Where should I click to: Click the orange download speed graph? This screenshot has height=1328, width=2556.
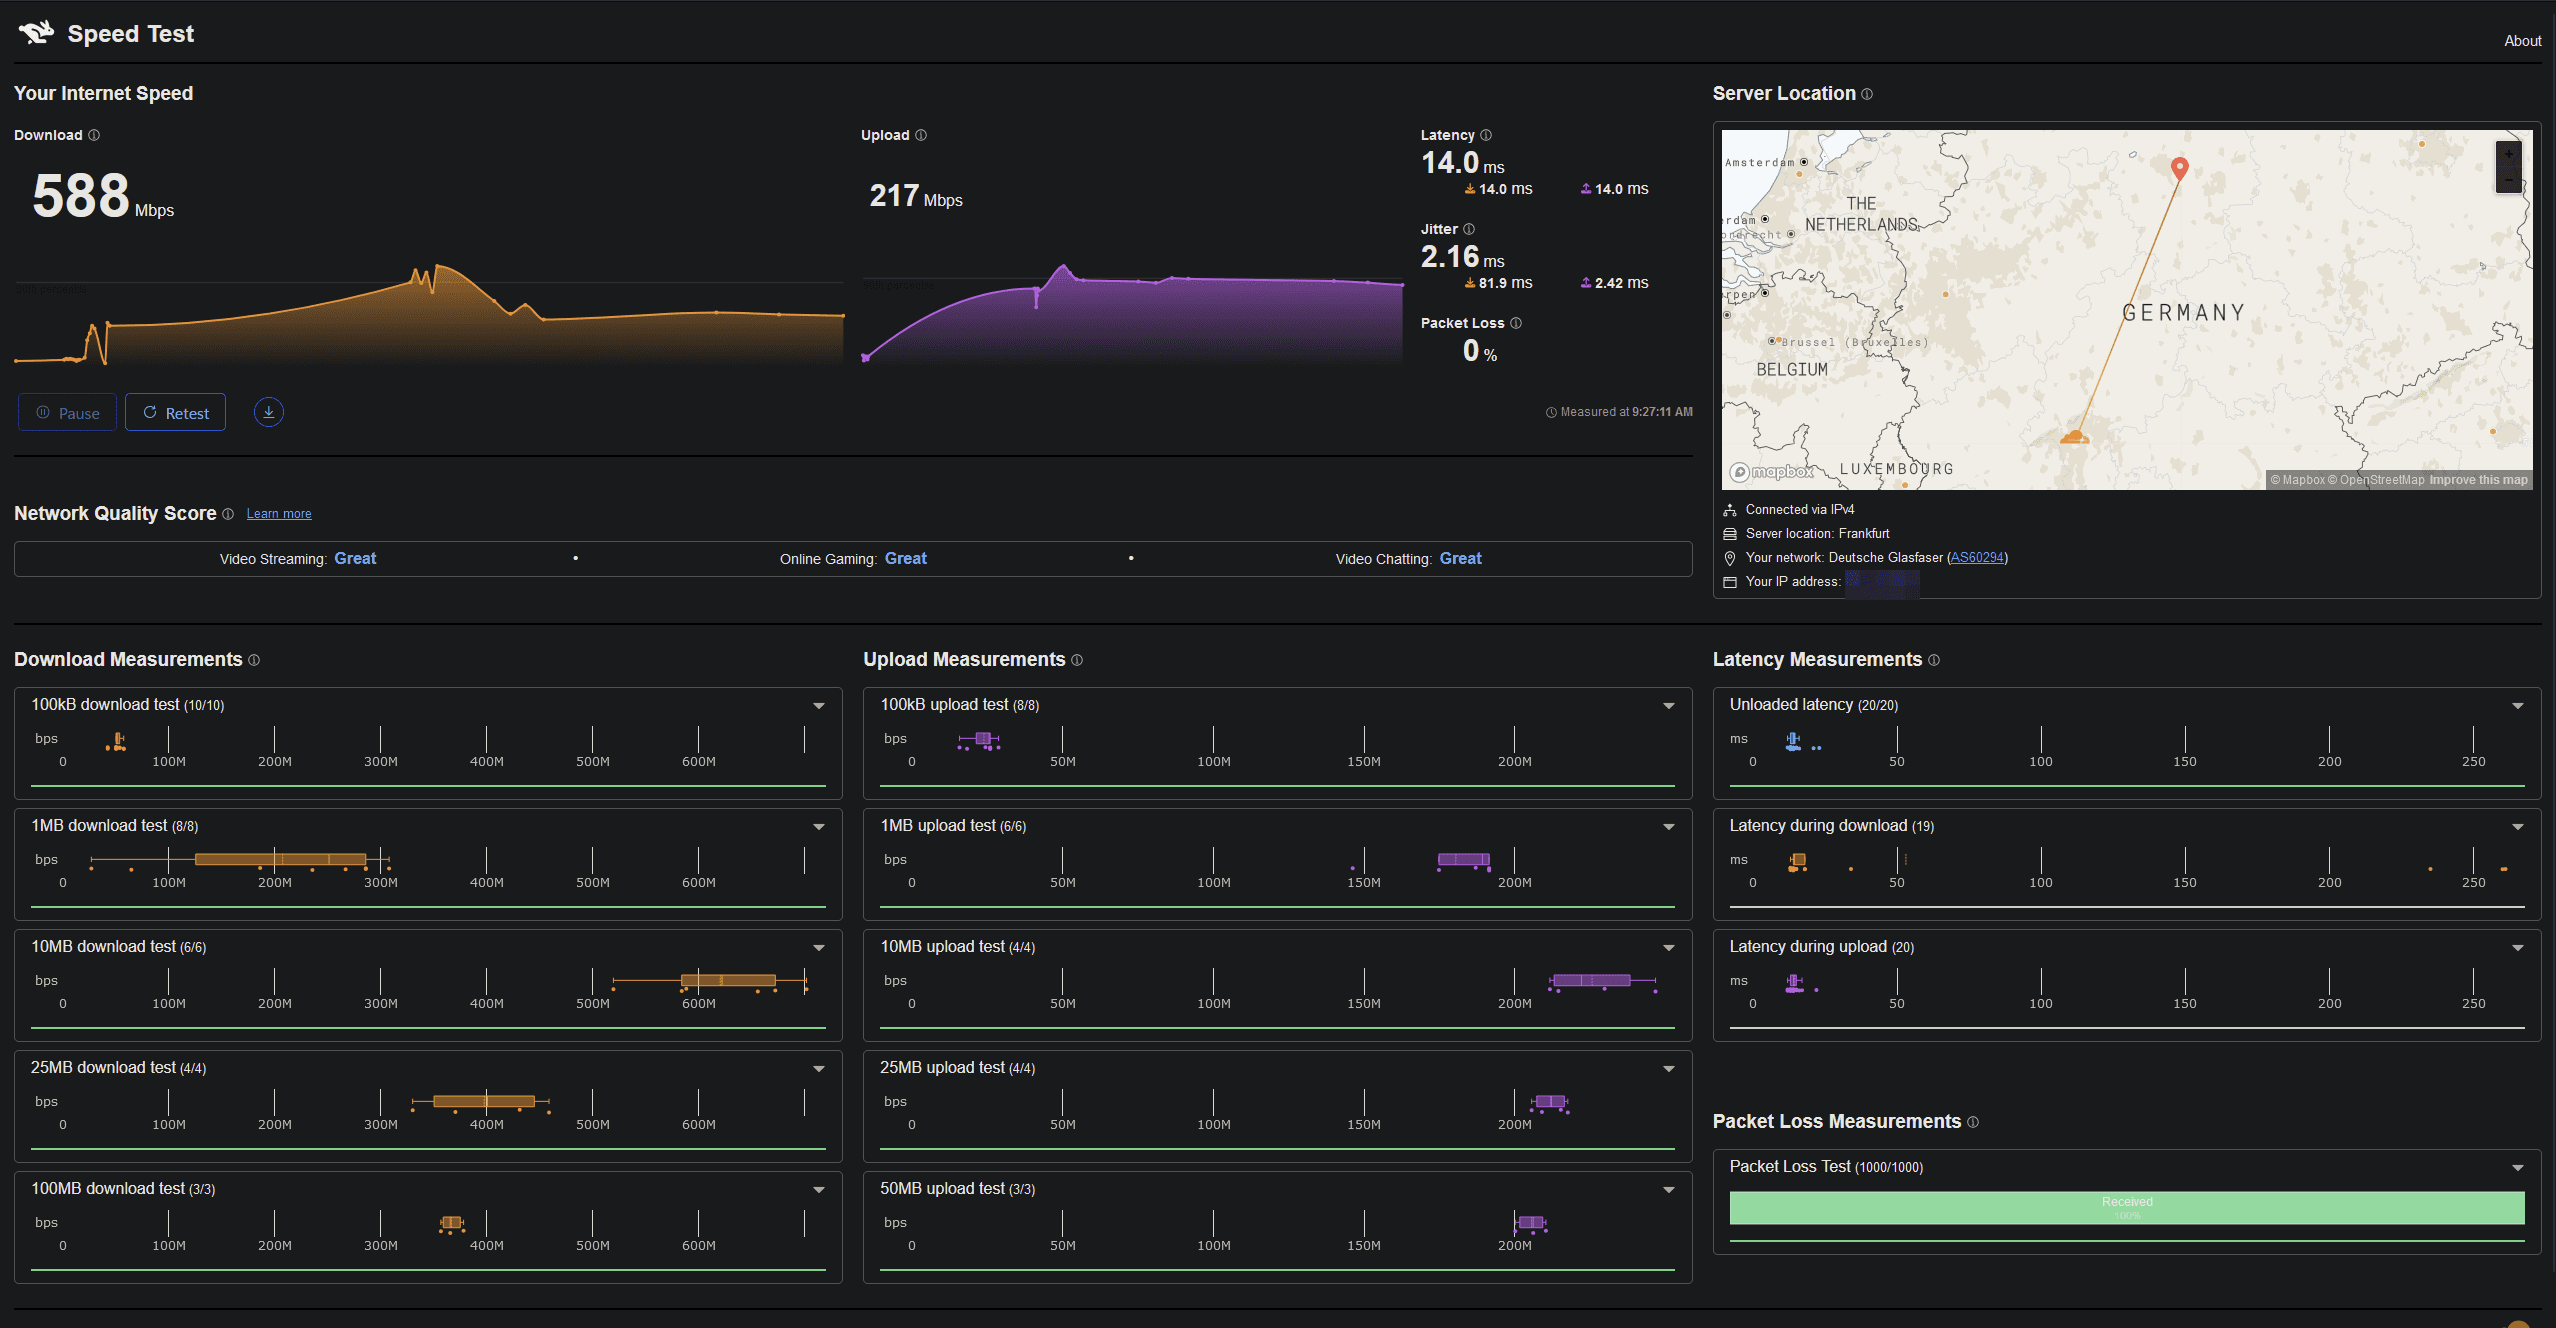pyautogui.click(x=429, y=314)
